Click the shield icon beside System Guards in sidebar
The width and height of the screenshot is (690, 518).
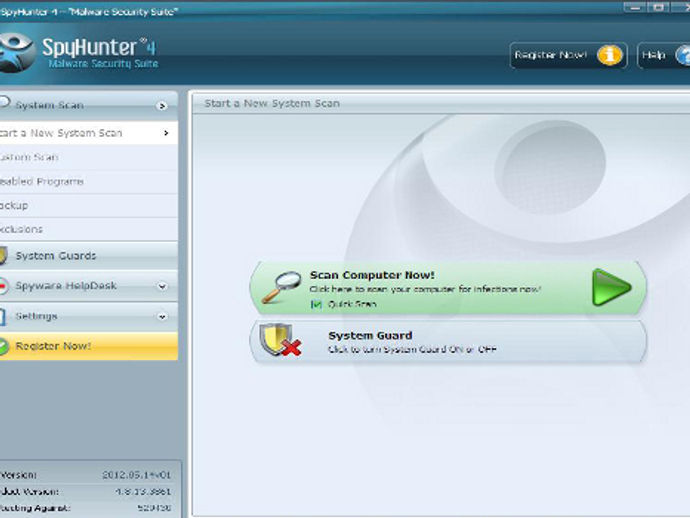click(4, 255)
